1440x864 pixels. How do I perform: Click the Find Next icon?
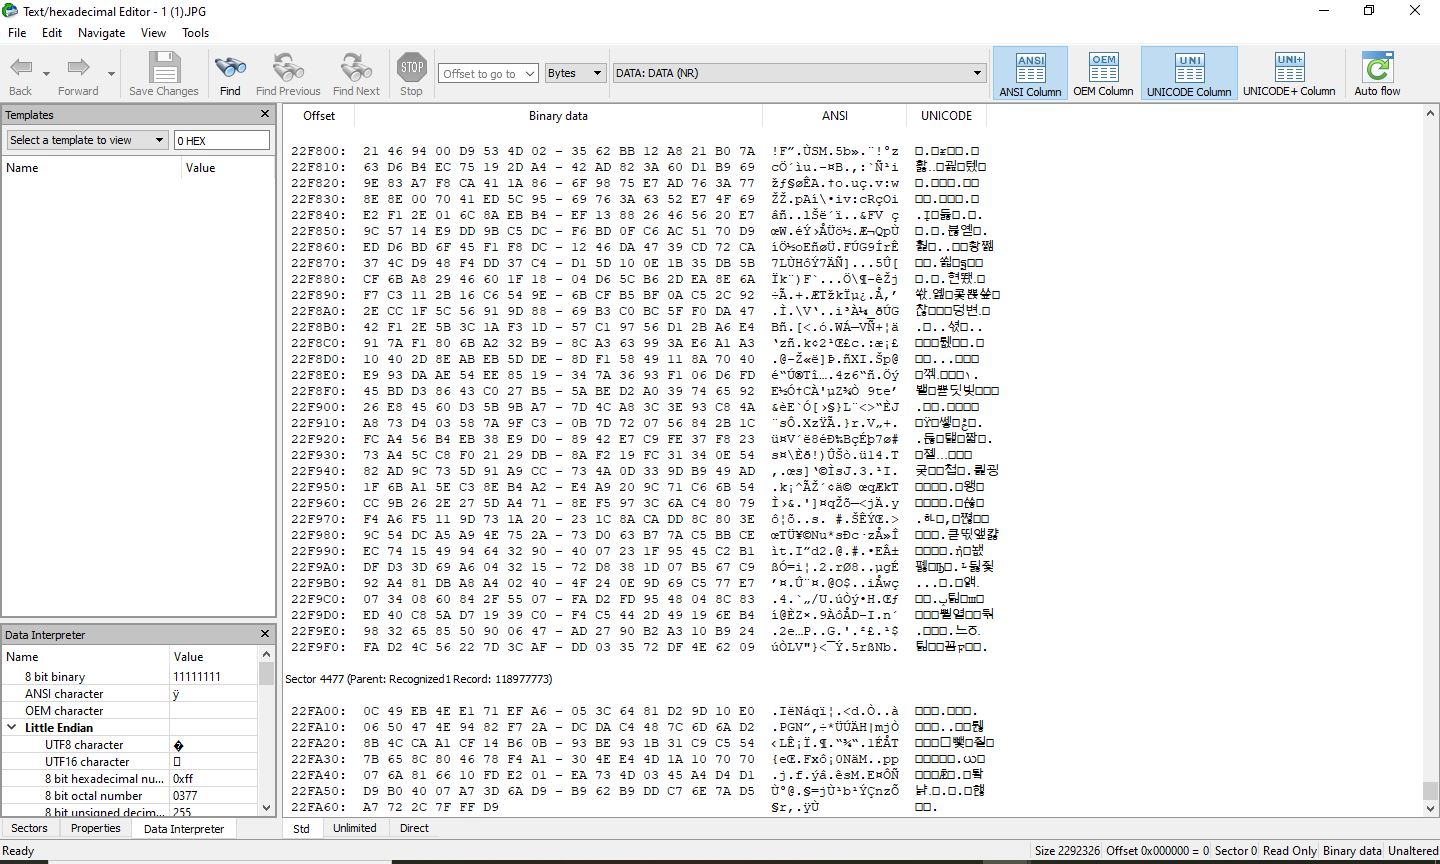356,67
